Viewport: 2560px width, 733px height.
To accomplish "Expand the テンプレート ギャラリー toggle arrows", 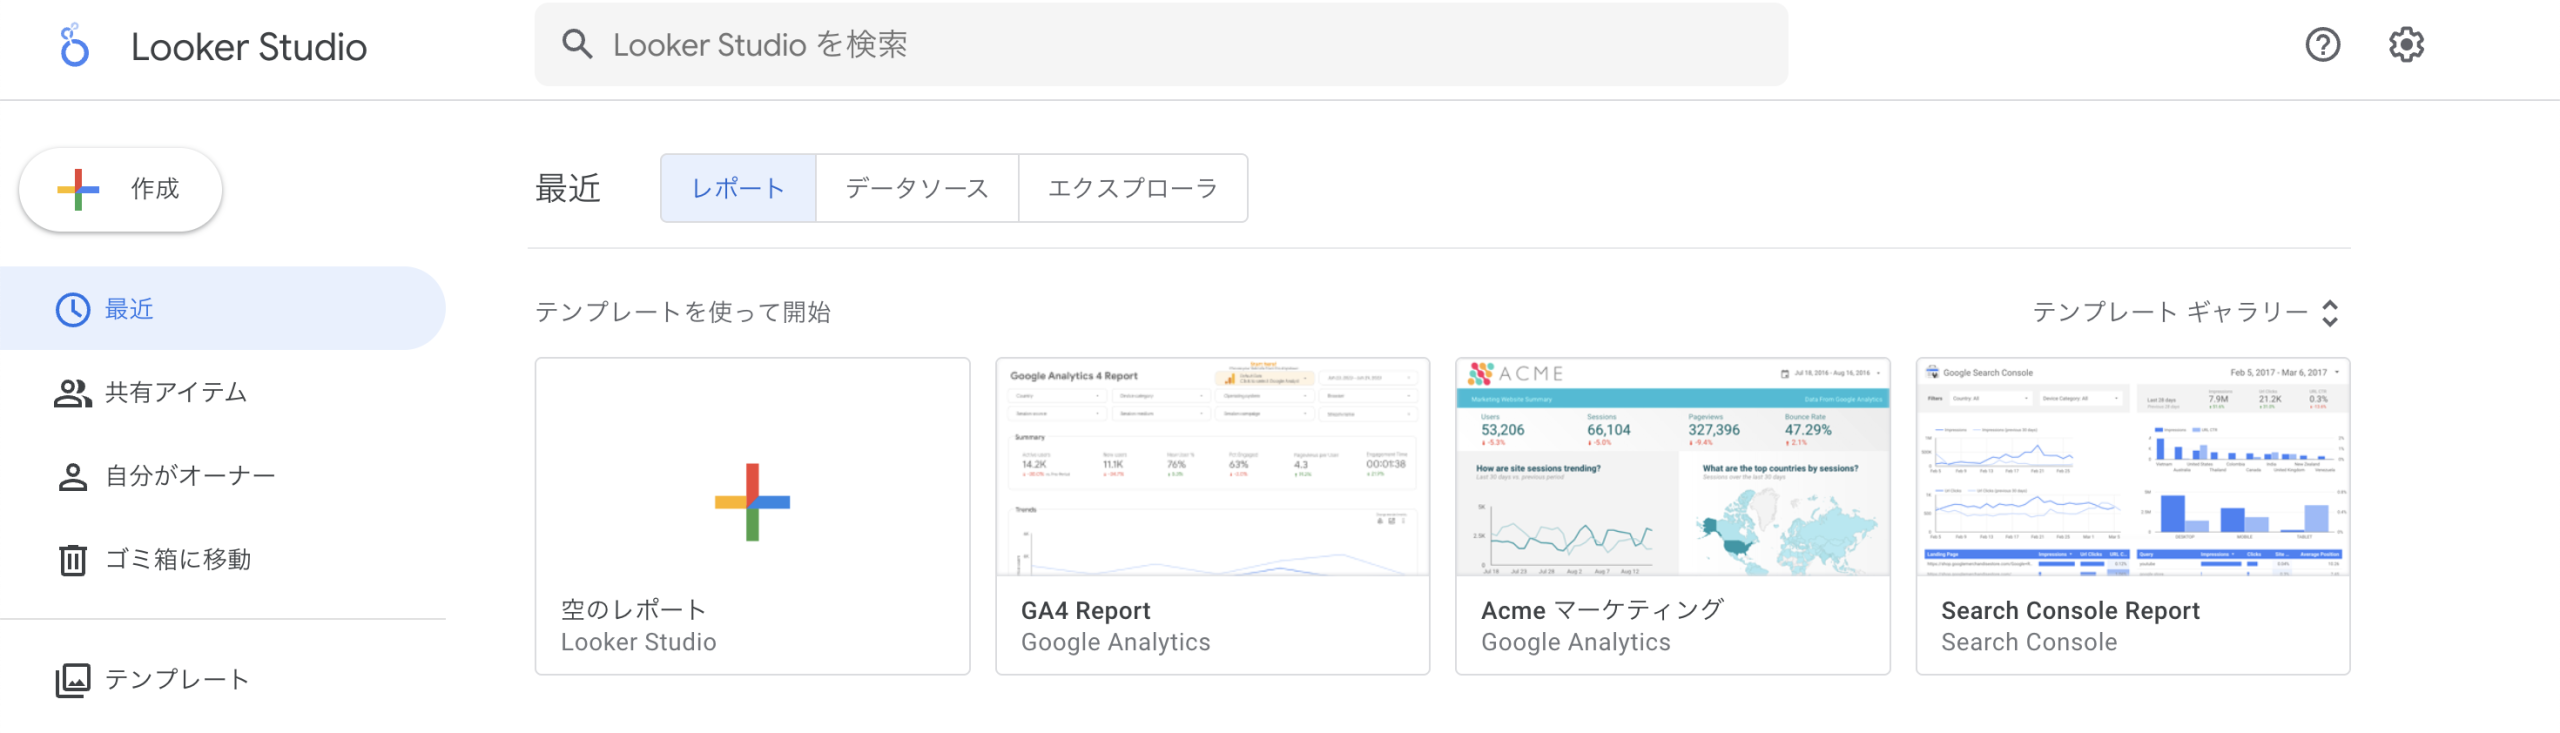I will click(x=2330, y=313).
